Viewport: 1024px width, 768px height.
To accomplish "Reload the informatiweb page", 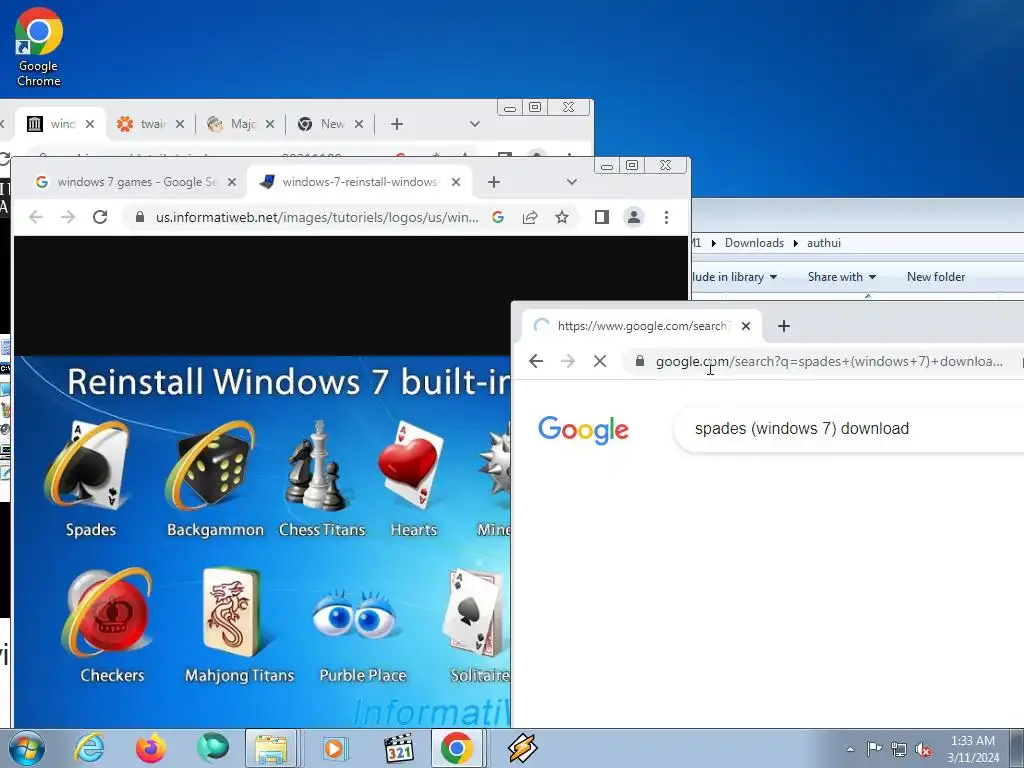I will pyautogui.click(x=100, y=217).
